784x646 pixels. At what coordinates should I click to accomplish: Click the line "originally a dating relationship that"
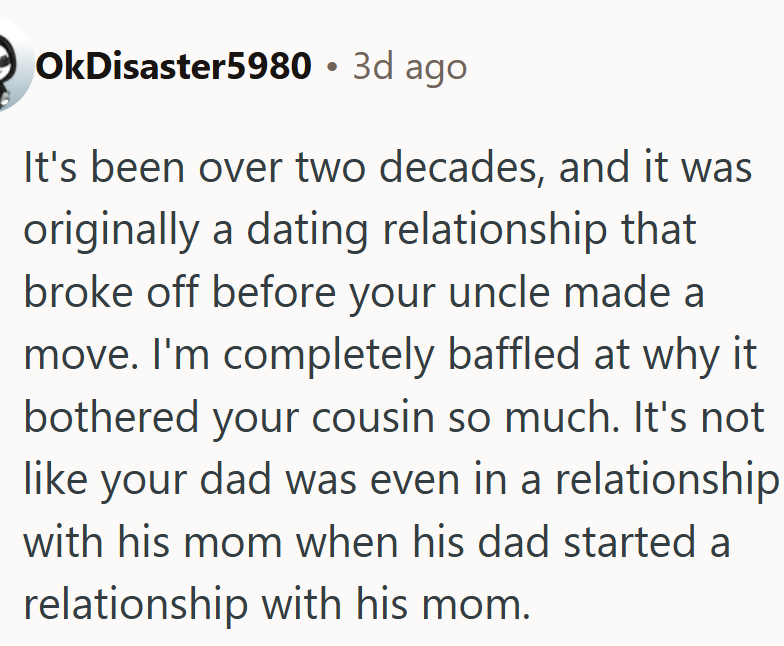click(360, 230)
